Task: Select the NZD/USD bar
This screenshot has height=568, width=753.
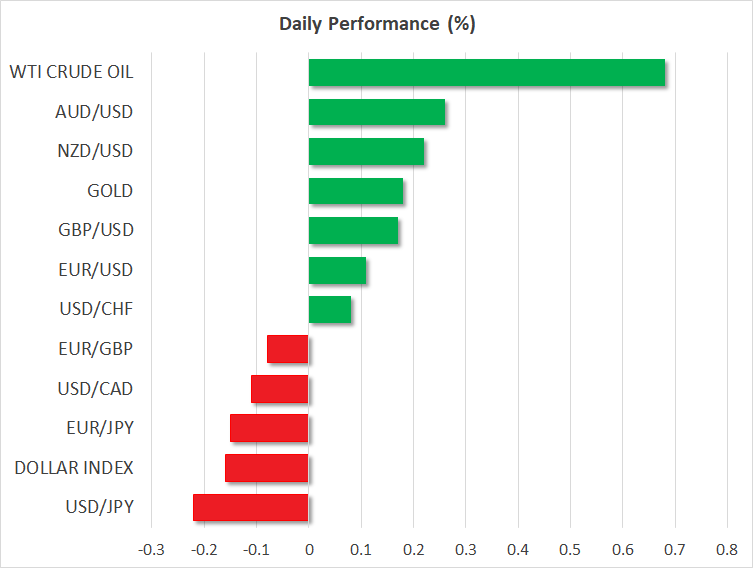Action: coord(366,151)
